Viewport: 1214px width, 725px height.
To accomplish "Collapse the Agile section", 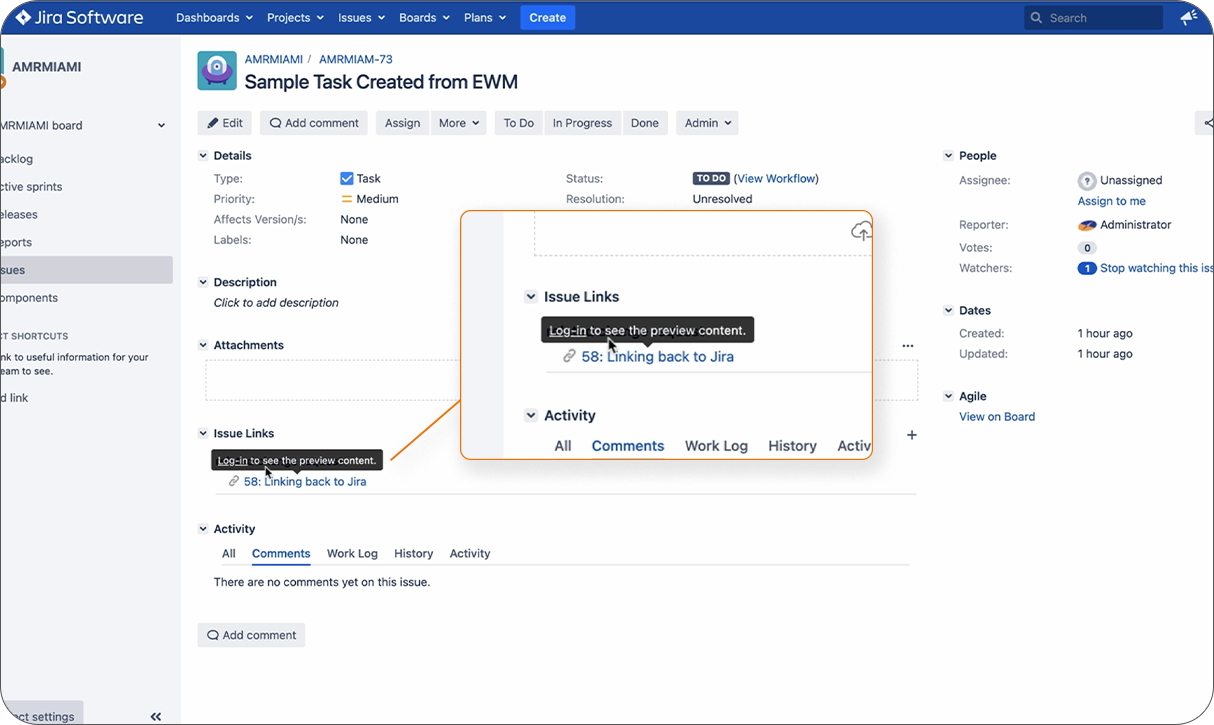I will (948, 397).
